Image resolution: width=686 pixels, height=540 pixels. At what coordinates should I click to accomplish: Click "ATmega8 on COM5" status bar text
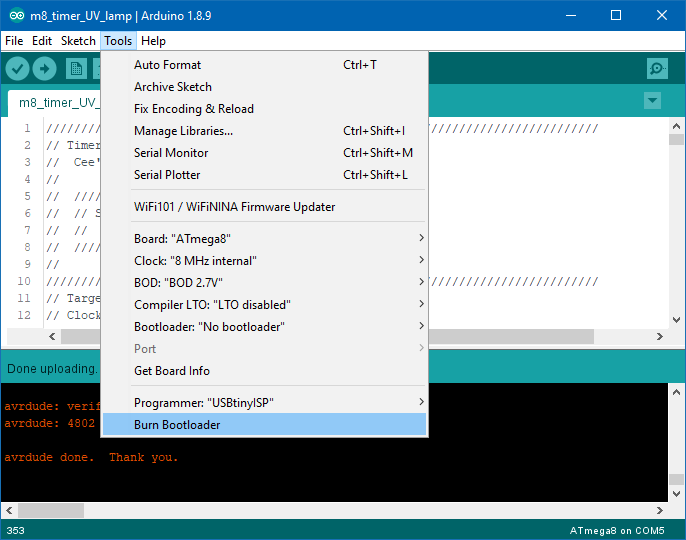[616, 530]
